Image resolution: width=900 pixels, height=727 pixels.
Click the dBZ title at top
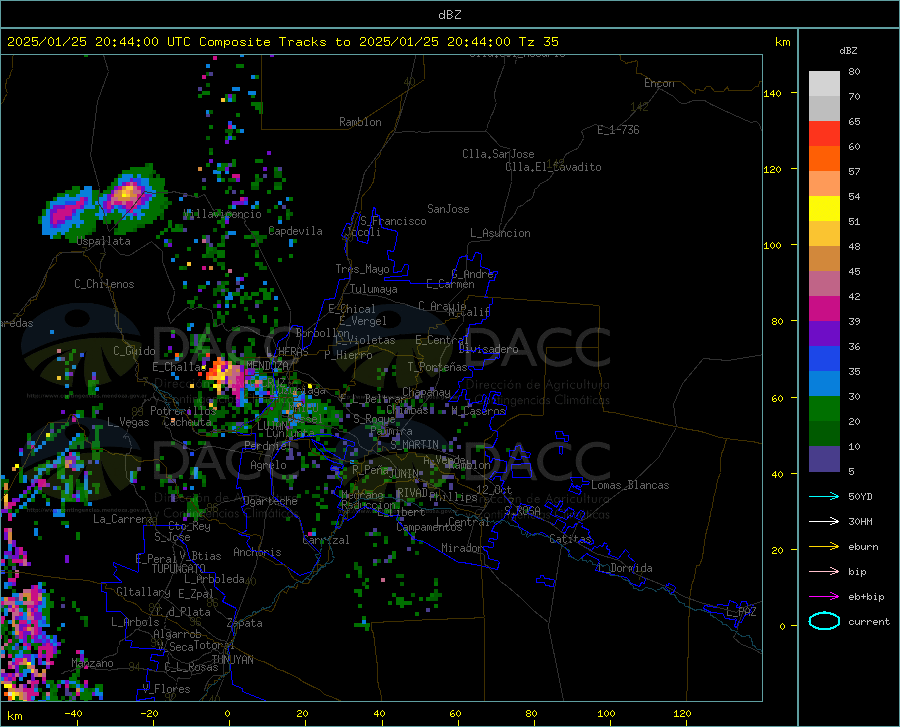click(449, 15)
